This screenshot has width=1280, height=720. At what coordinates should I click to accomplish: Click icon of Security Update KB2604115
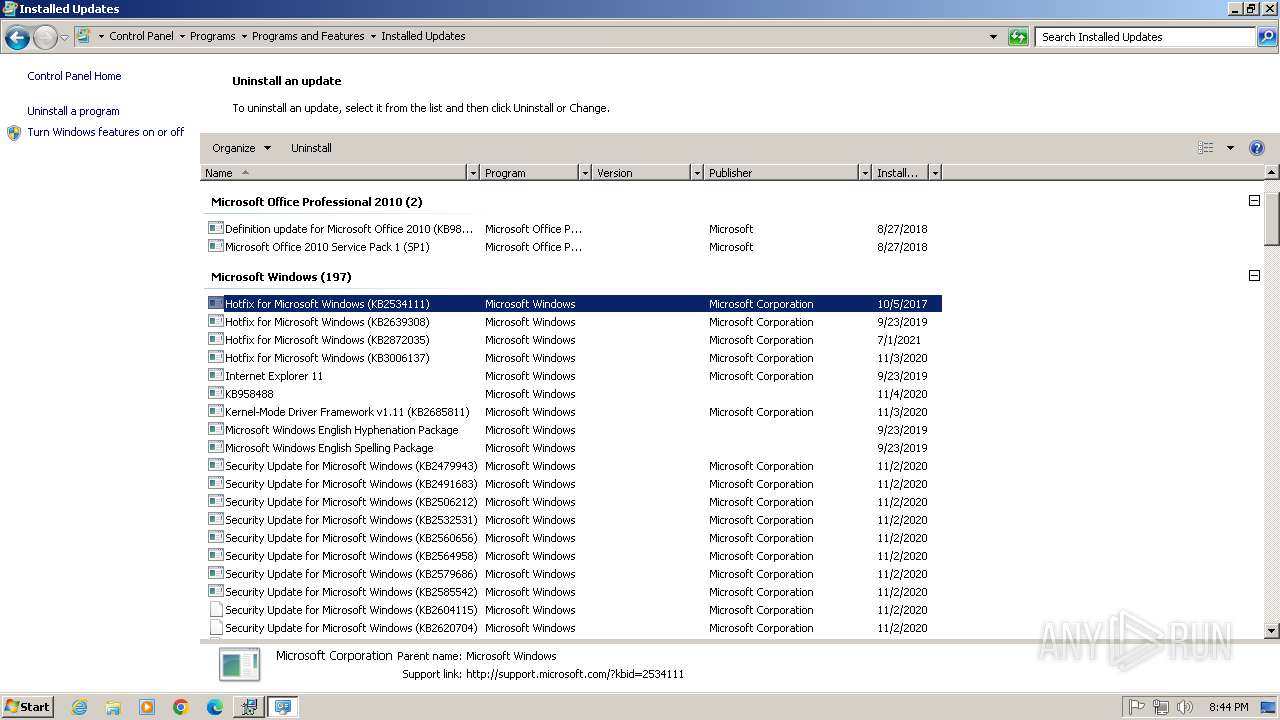click(x=215, y=609)
